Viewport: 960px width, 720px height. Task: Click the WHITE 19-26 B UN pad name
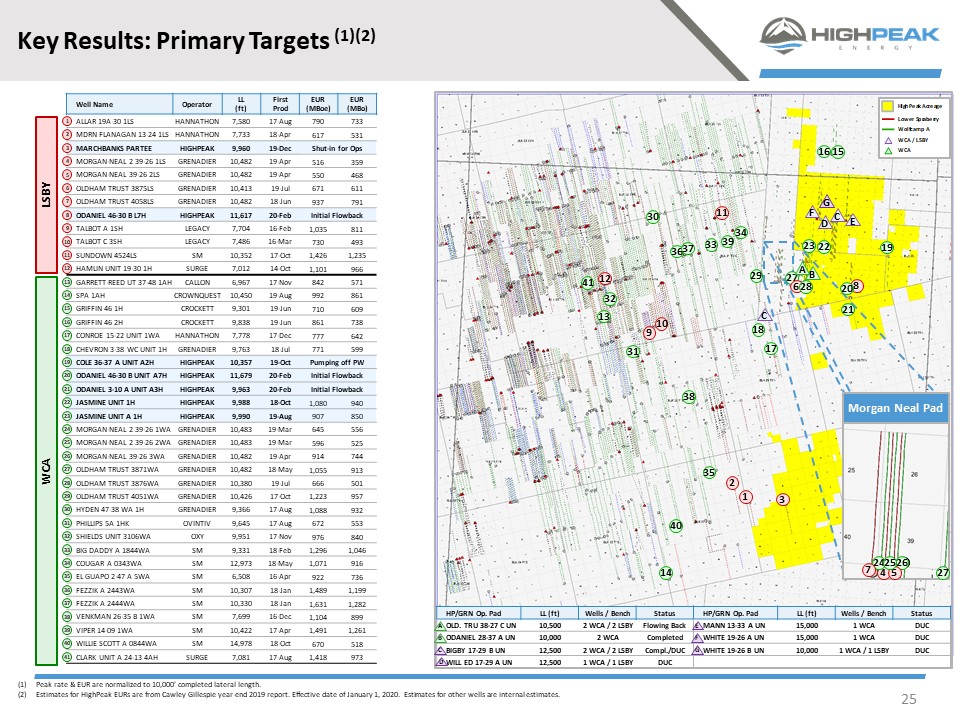coord(733,650)
